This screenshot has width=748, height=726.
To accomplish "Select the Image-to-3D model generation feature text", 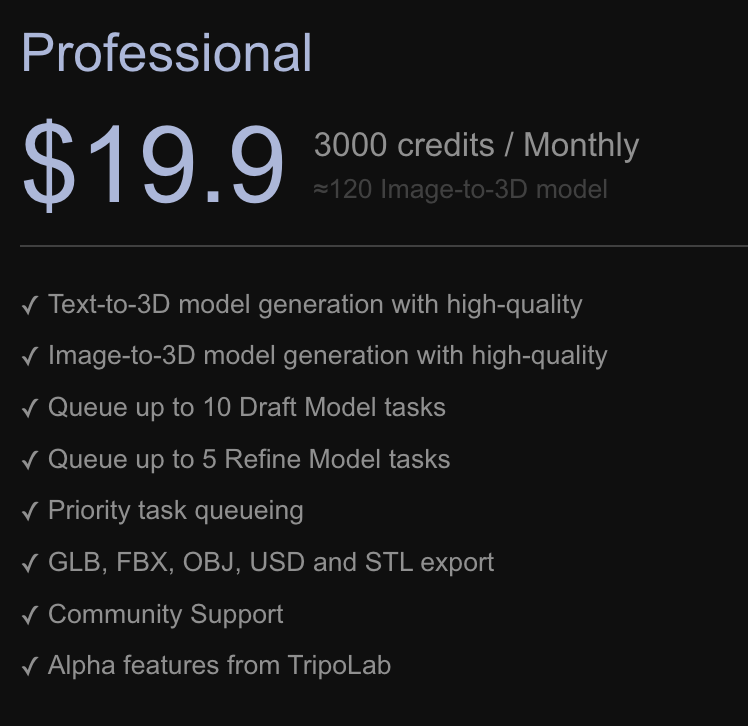I will tap(328, 356).
